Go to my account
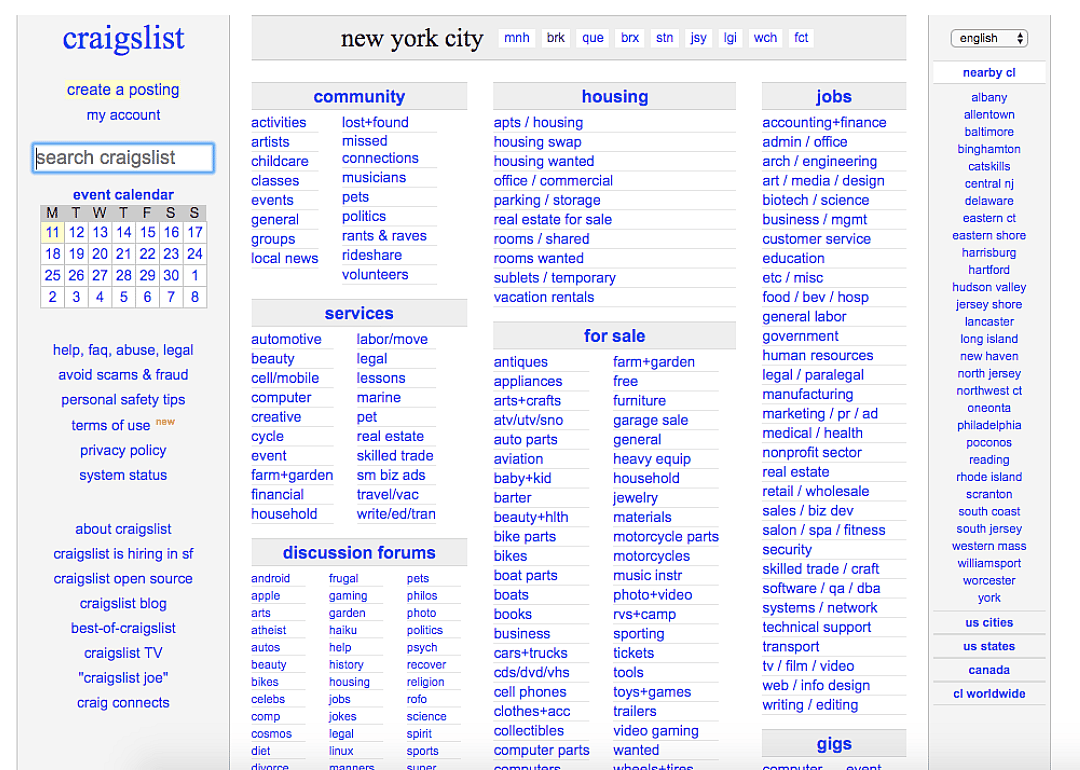 point(123,115)
